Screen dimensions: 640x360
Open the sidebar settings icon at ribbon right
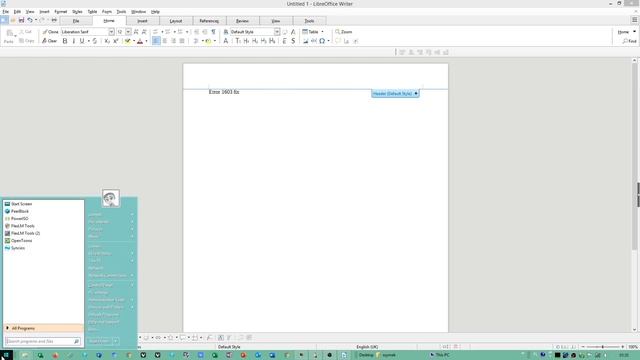click(634, 20)
